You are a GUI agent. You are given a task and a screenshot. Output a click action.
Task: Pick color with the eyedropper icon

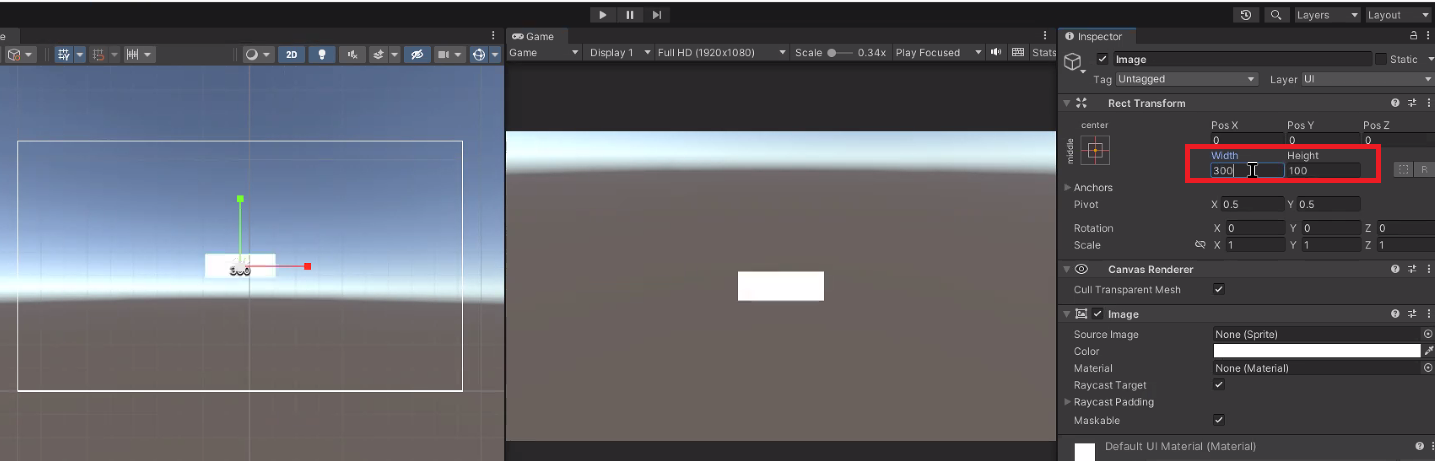(1428, 351)
